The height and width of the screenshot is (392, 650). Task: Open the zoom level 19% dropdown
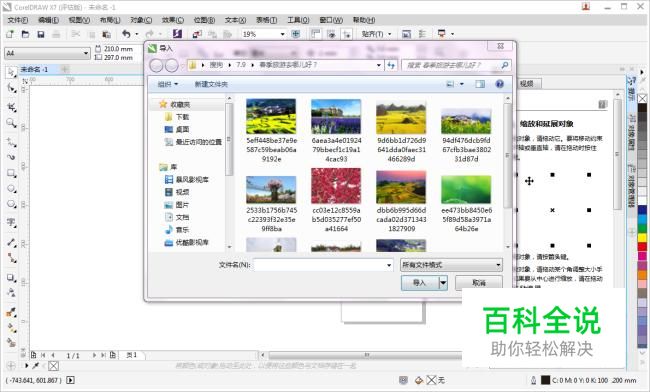pyautogui.click(x=282, y=34)
